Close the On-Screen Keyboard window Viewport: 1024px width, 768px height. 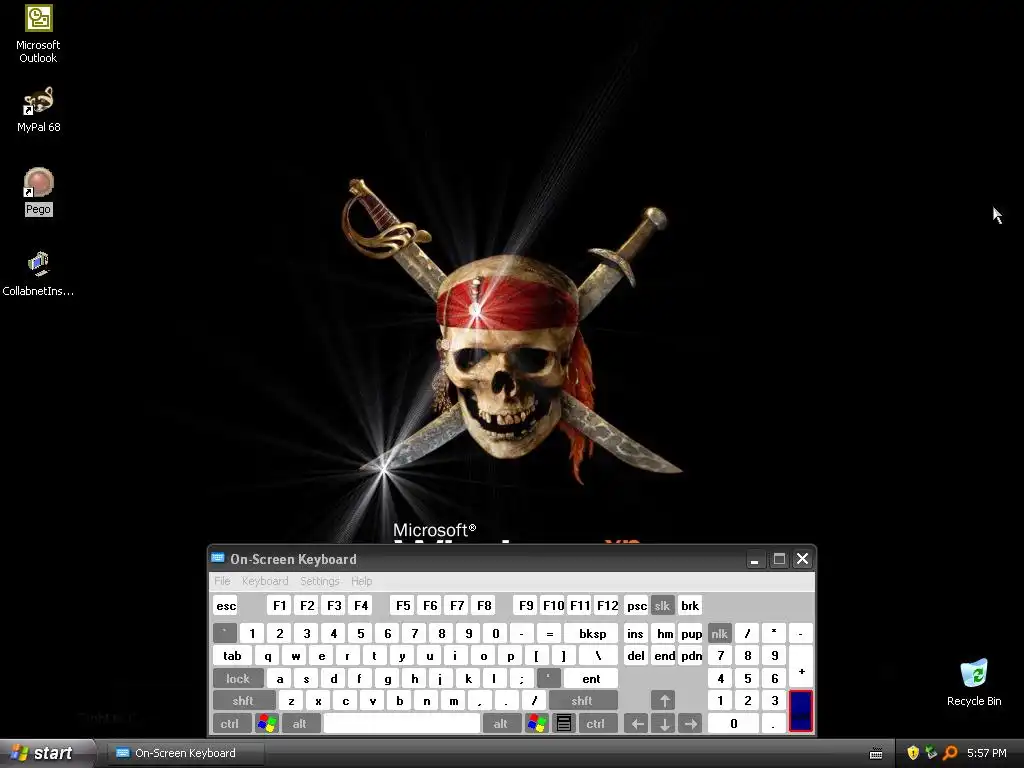(x=803, y=559)
